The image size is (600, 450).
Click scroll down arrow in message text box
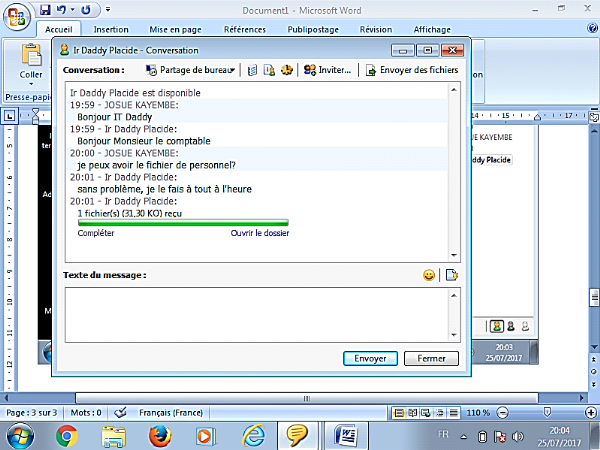click(454, 335)
